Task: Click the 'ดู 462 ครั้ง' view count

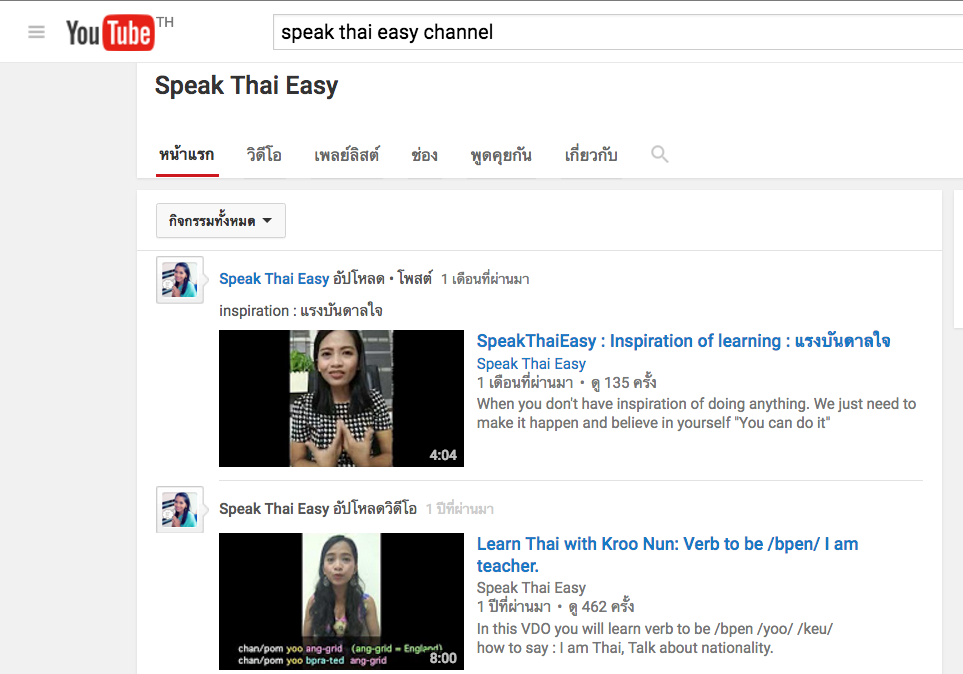Action: pyautogui.click(x=601, y=607)
